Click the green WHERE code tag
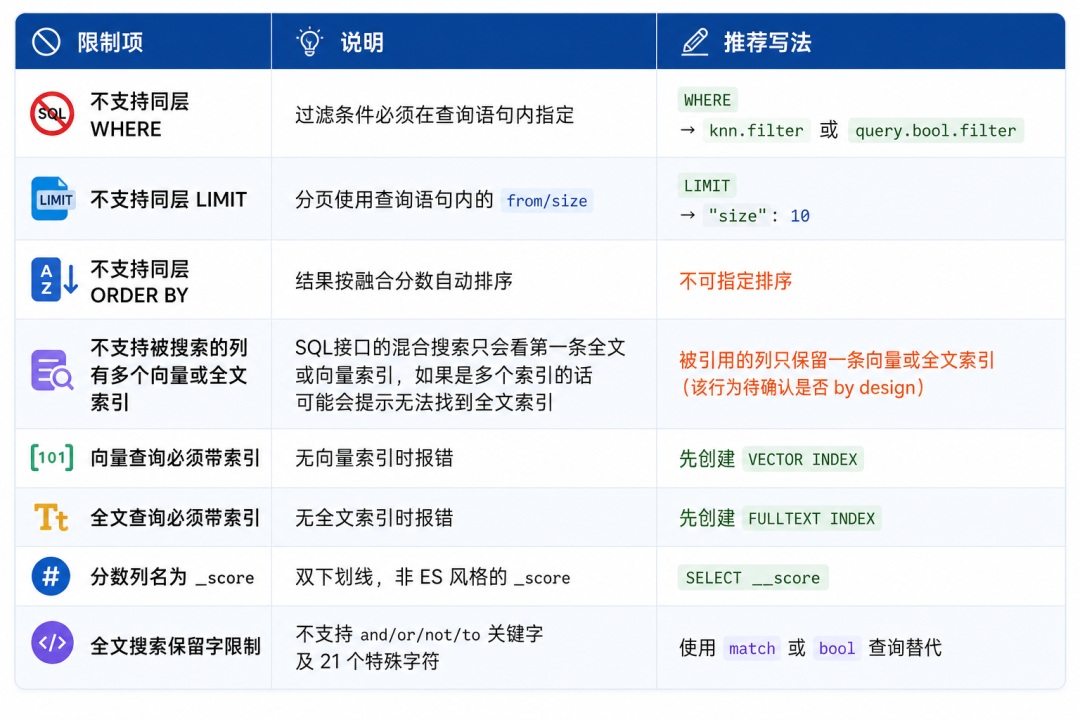 707,100
